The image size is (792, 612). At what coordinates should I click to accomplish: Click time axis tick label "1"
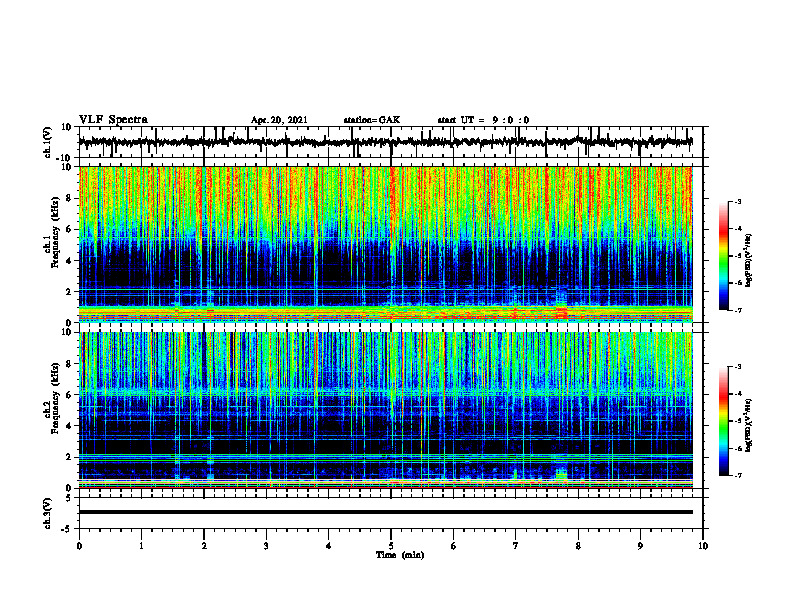point(141,546)
